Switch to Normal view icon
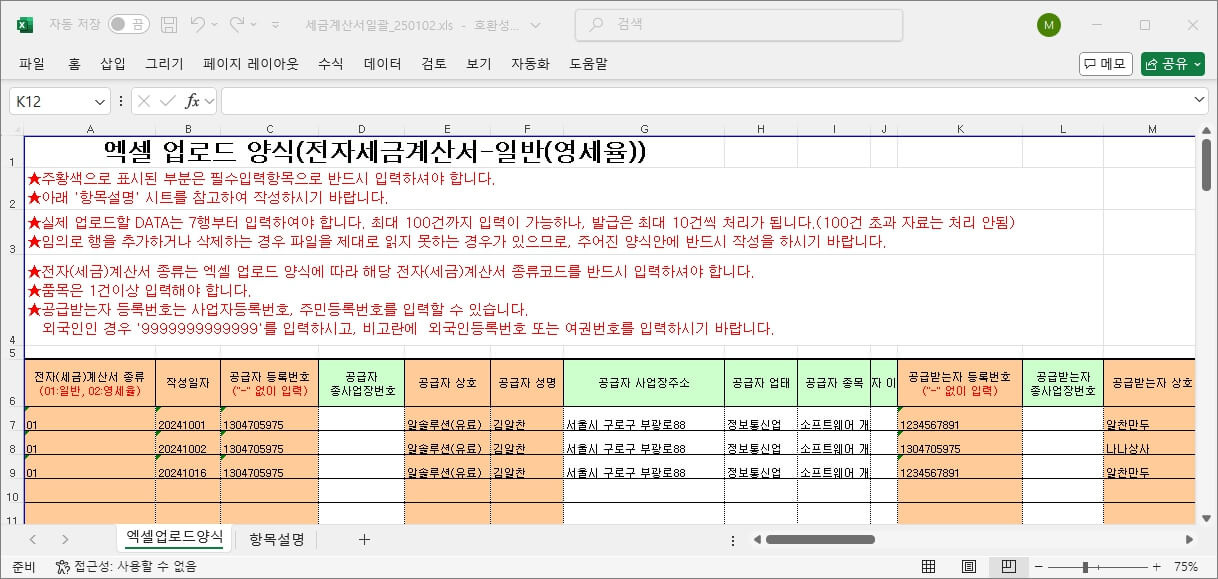1218x579 pixels. [929, 566]
